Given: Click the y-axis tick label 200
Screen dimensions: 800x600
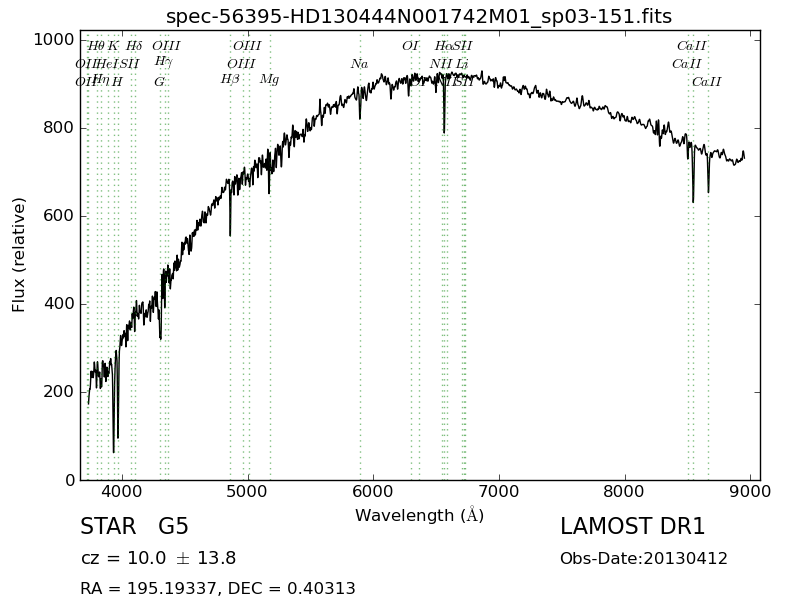Looking at the screenshot, I should tap(59, 392).
